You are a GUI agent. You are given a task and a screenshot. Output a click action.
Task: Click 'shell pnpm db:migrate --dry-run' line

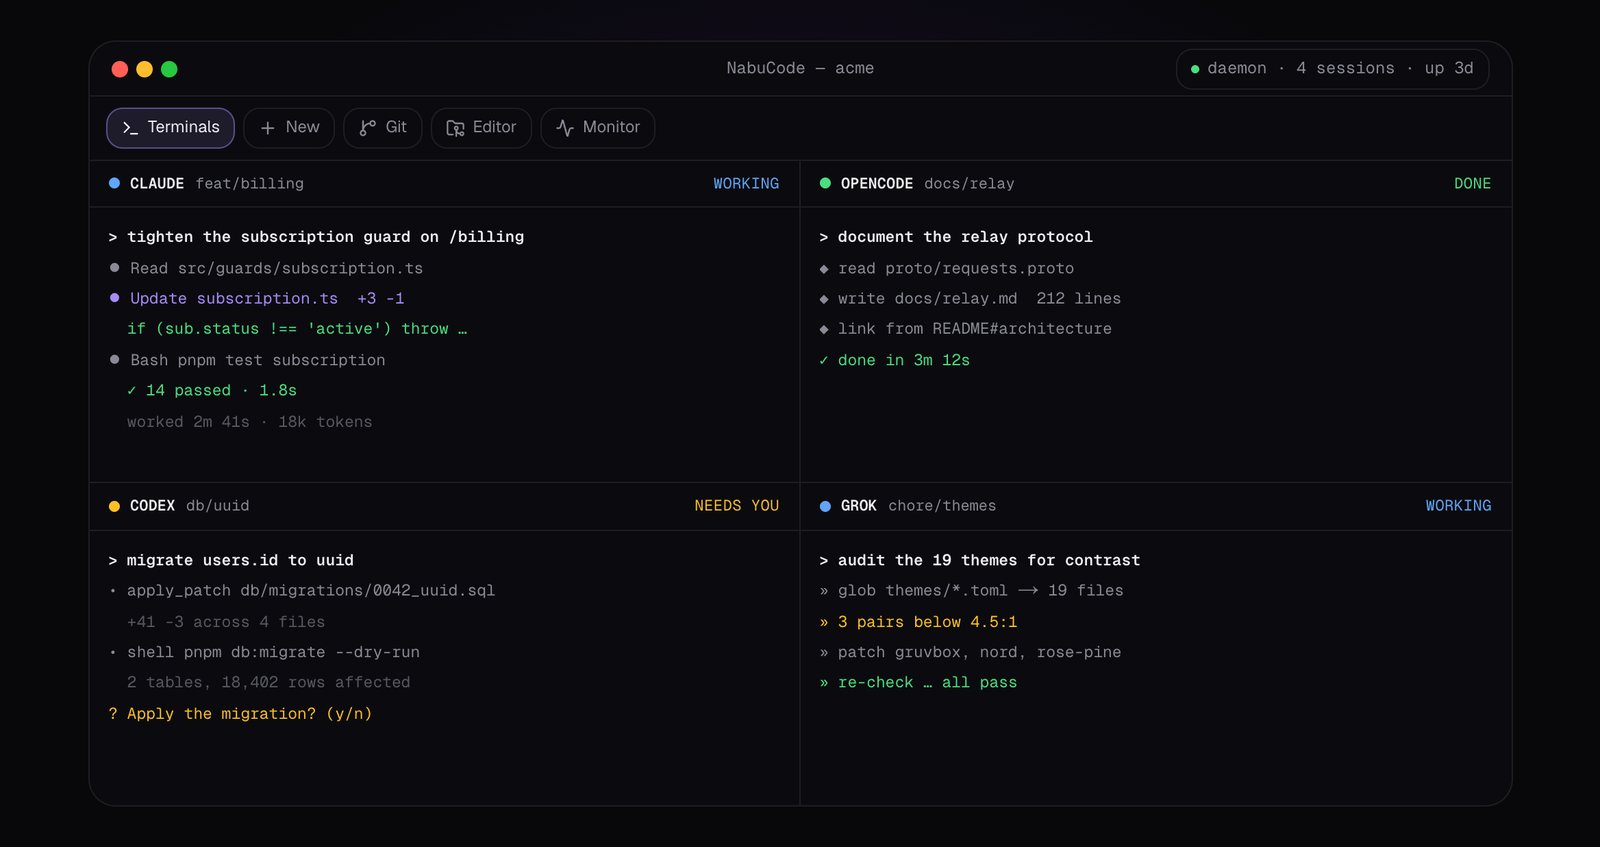pyautogui.click(x=264, y=652)
